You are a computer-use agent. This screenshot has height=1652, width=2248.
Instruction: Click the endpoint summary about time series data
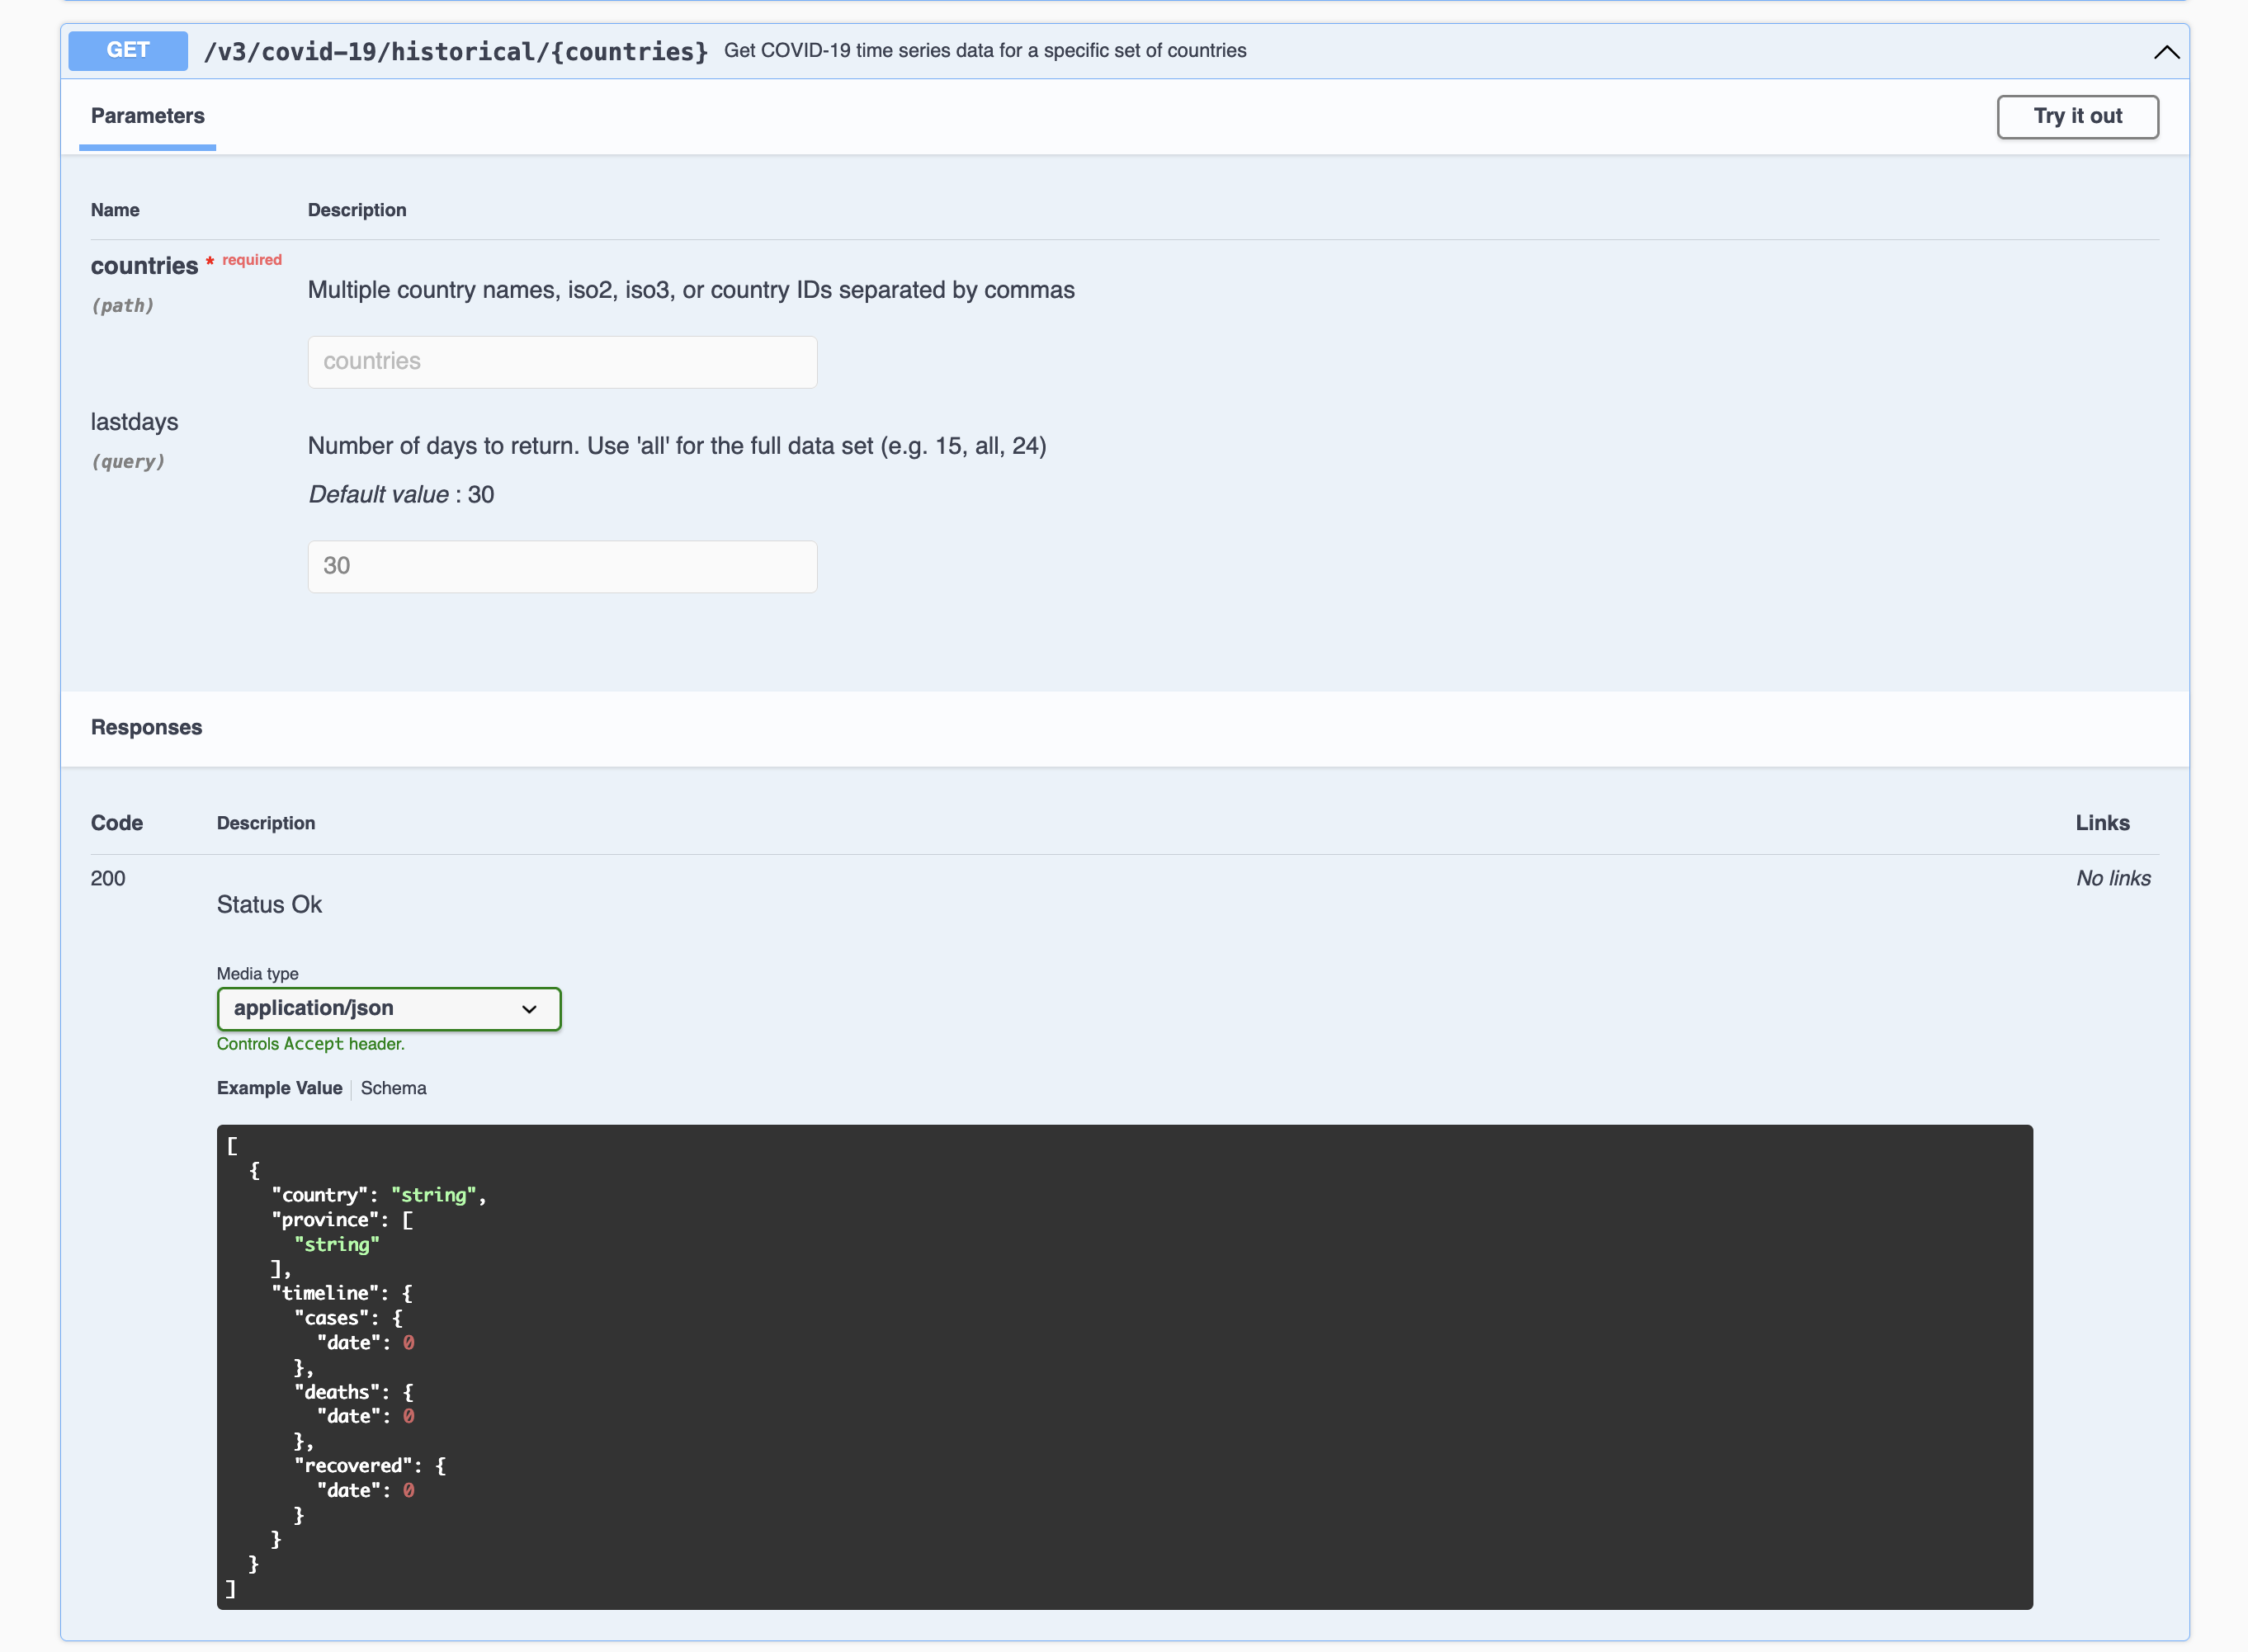(x=984, y=51)
